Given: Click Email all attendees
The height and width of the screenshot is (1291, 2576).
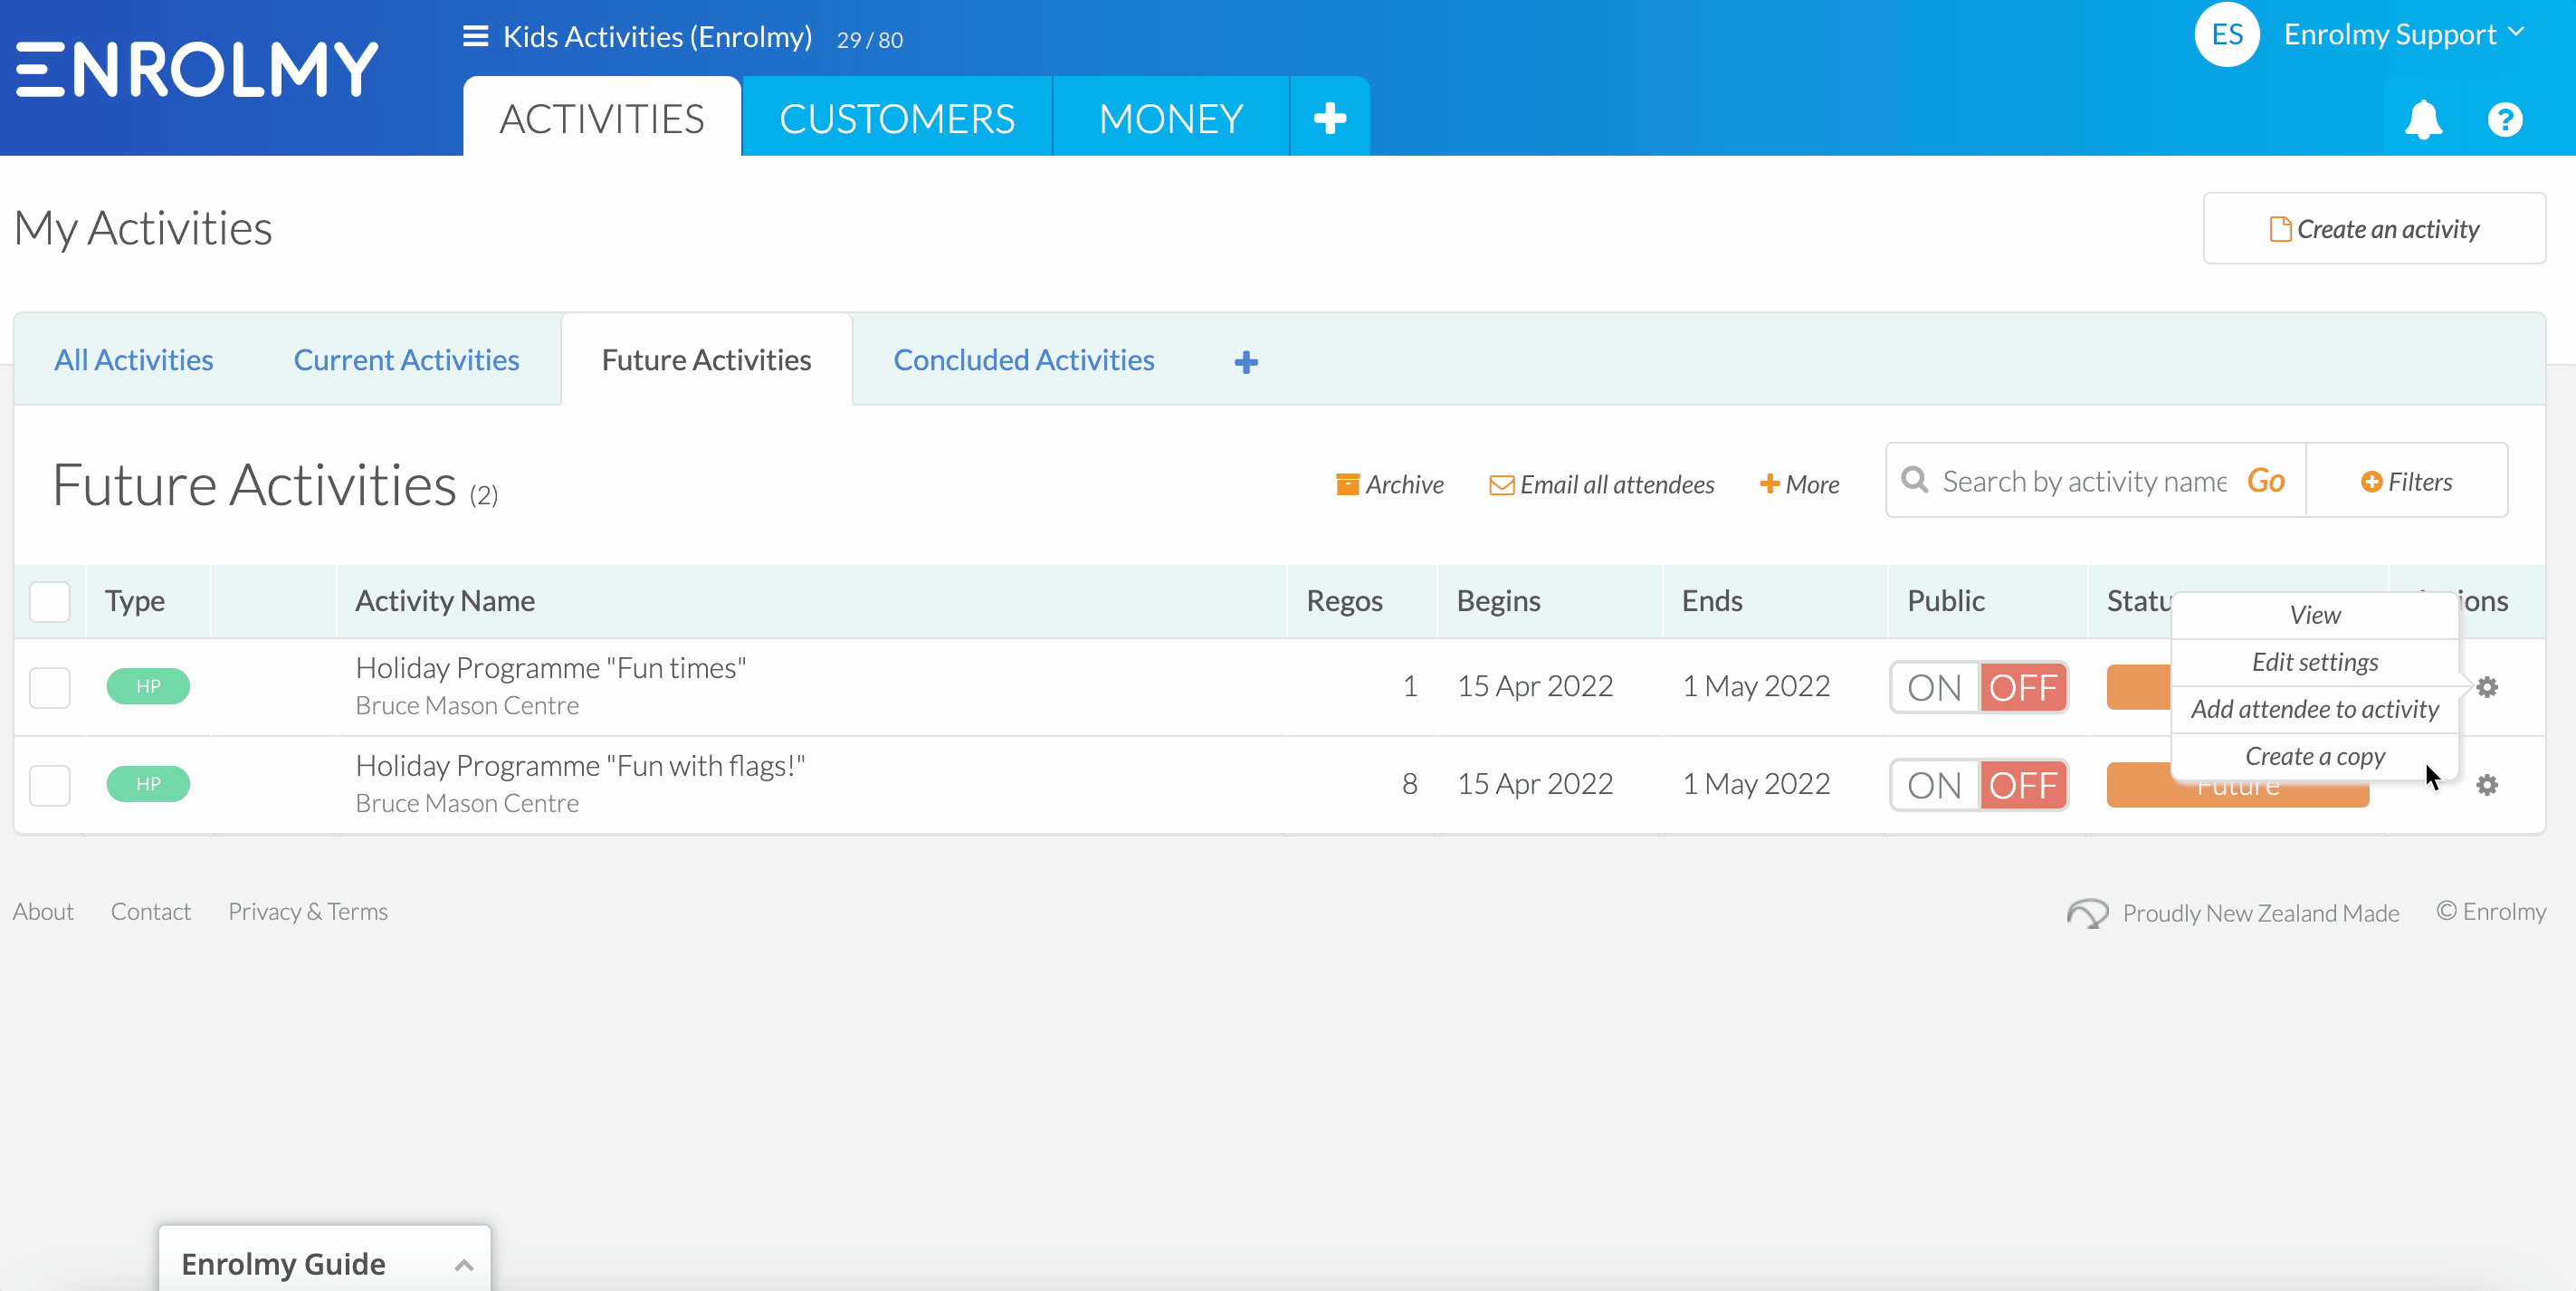Looking at the screenshot, I should click(x=1601, y=484).
